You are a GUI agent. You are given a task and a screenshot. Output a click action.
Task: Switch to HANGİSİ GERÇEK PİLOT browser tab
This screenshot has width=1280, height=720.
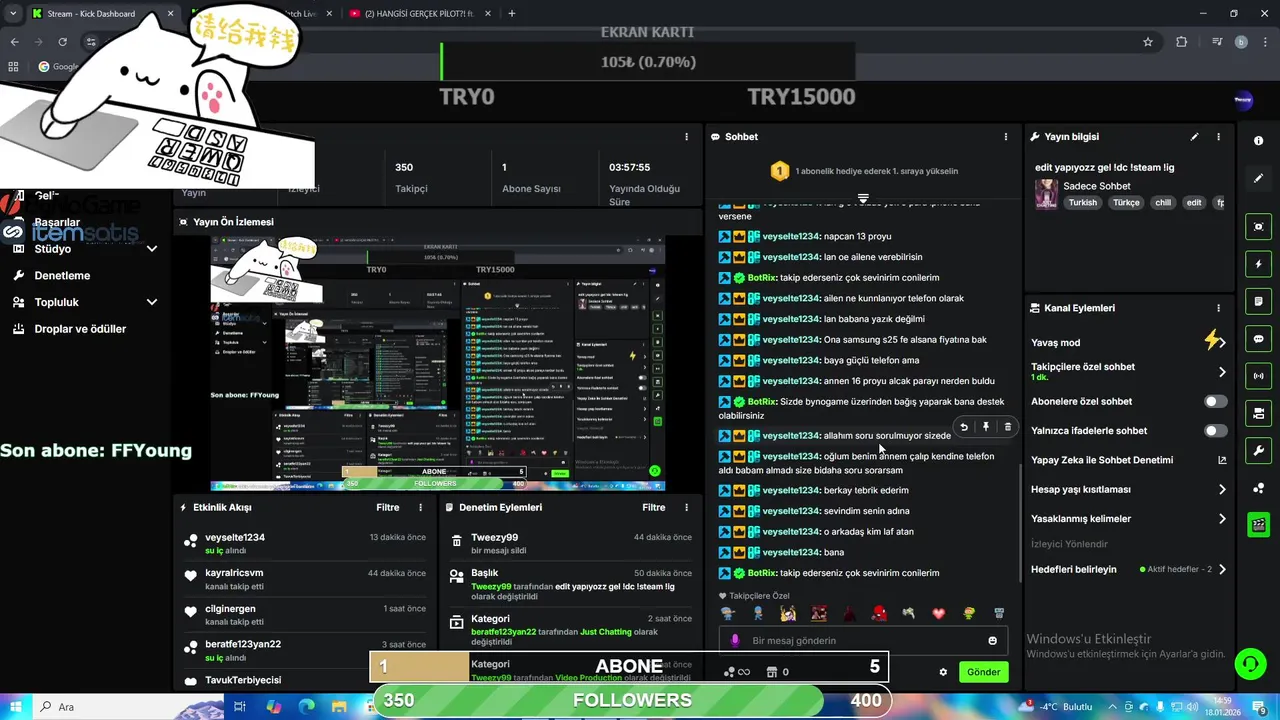(x=418, y=14)
